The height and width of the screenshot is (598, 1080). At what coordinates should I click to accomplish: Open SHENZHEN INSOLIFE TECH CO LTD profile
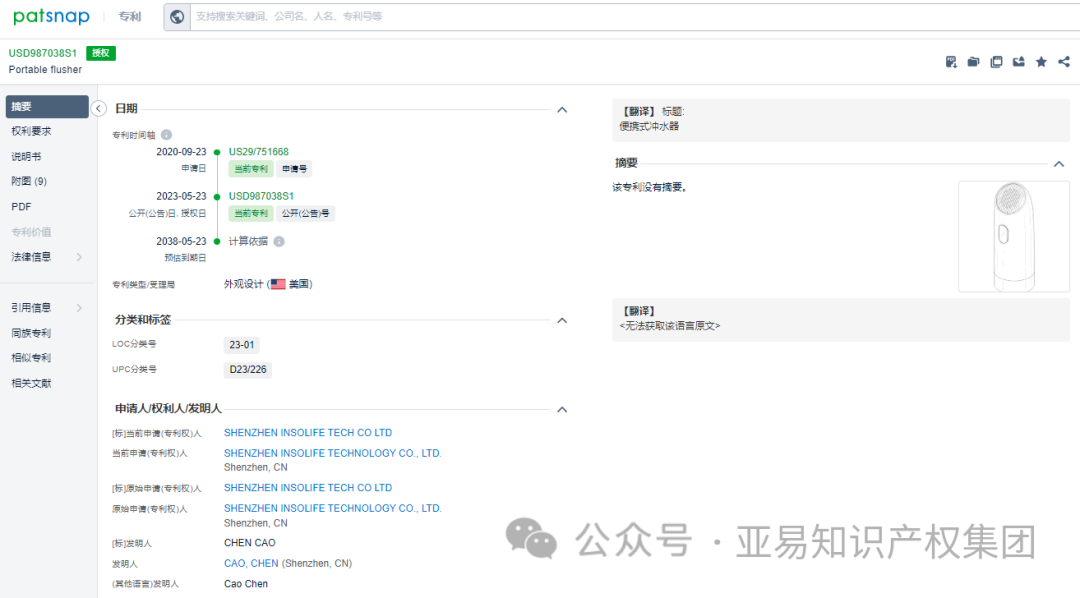(x=308, y=432)
